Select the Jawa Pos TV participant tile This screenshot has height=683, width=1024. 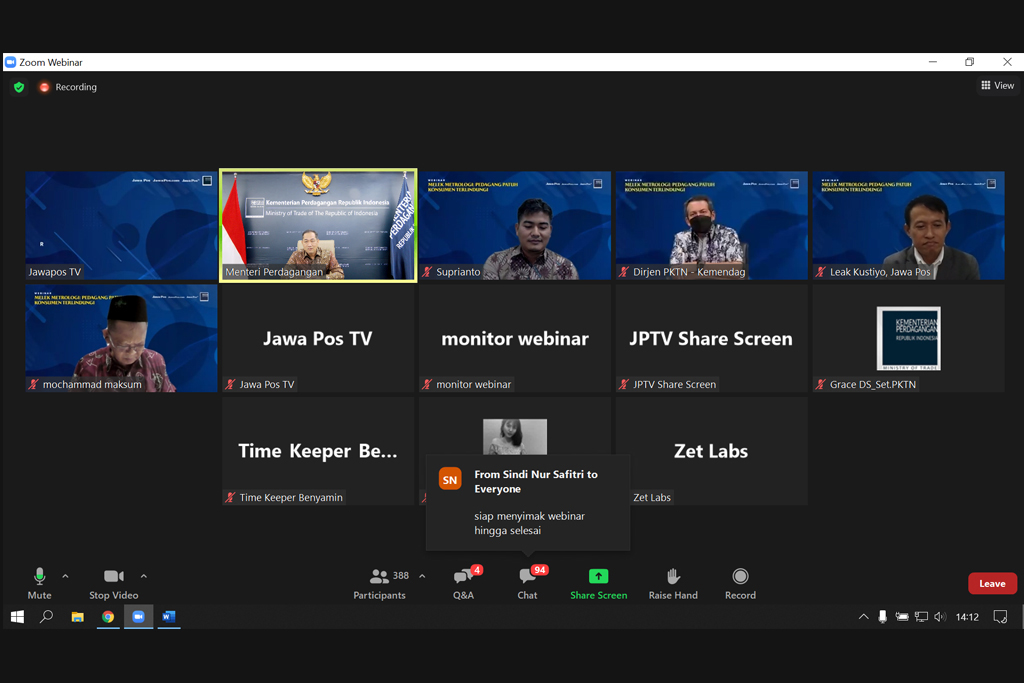pyautogui.click(x=318, y=338)
